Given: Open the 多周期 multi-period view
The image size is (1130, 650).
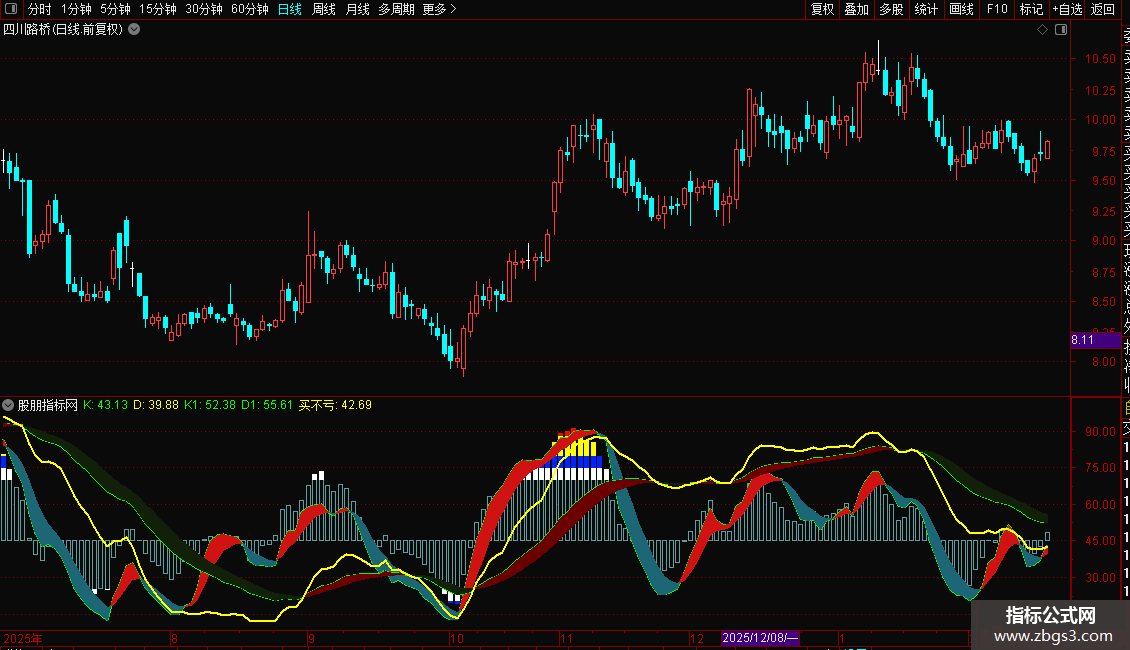Looking at the screenshot, I should click(x=396, y=9).
